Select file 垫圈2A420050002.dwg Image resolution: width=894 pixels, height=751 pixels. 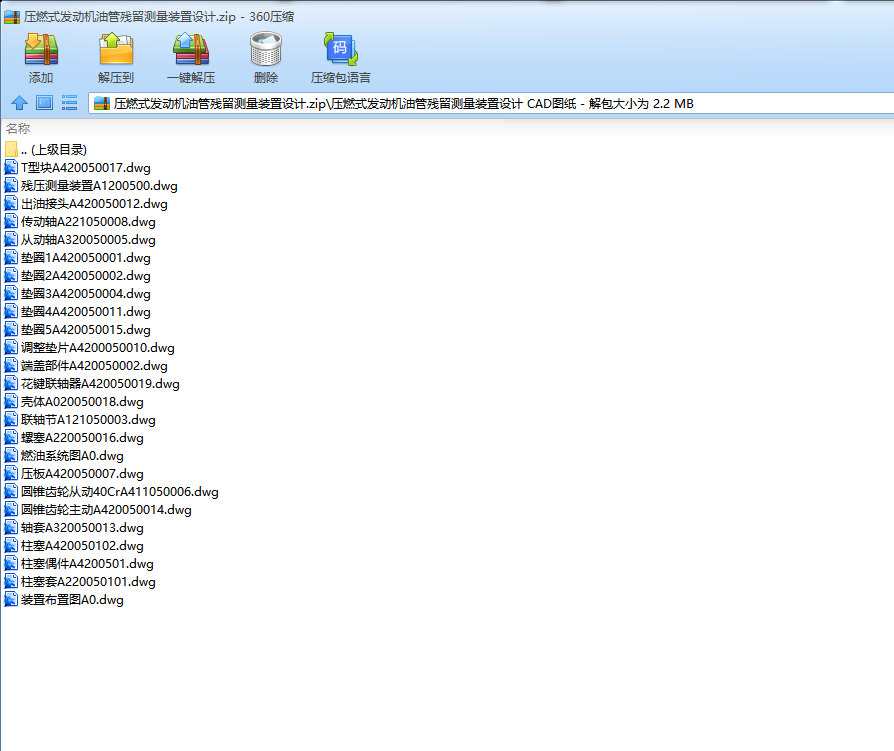(x=78, y=275)
